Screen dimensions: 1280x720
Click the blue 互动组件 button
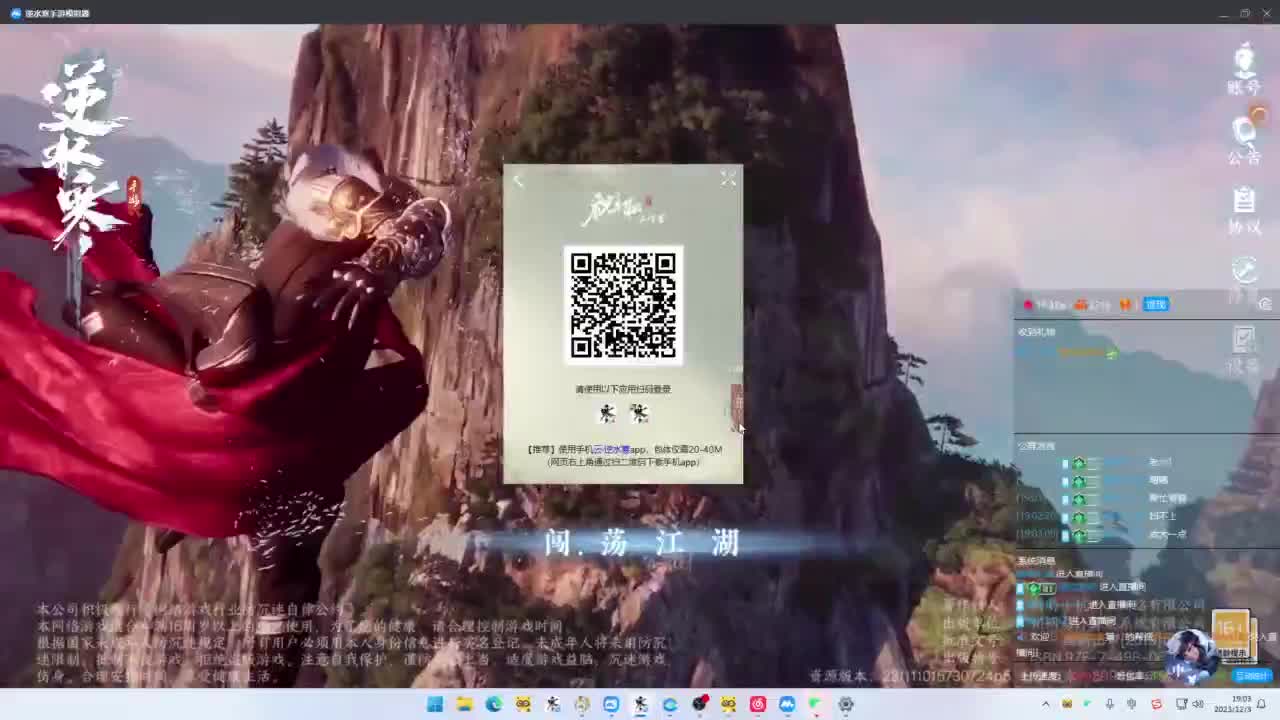point(1251,676)
